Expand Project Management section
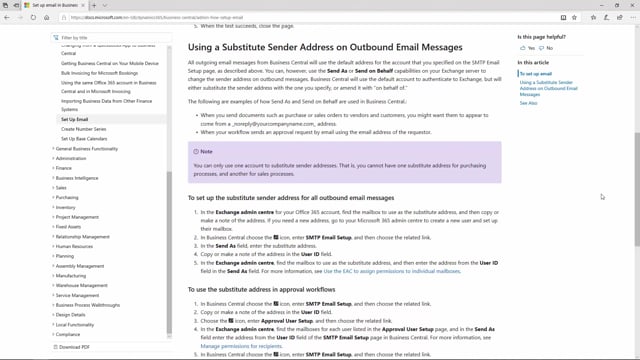Image resolution: width=640 pixels, height=360 pixels. click(77, 217)
